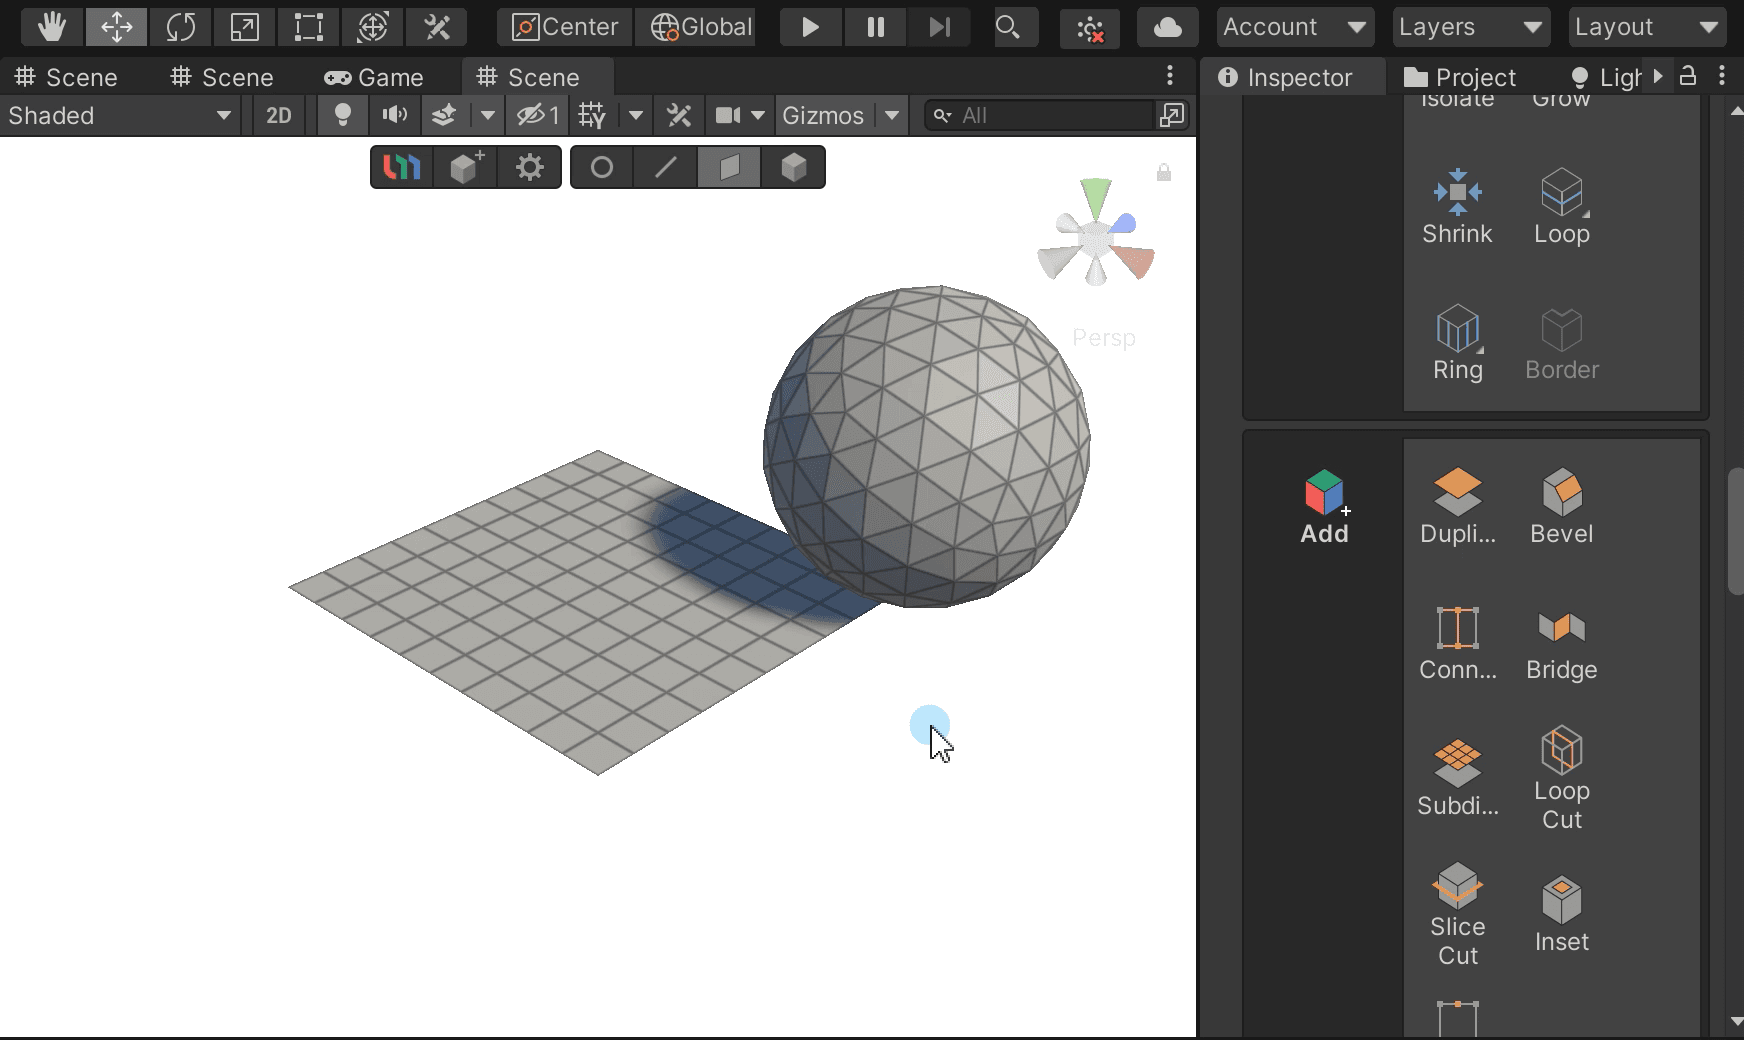
Task: Click the New Shape cube icon
Action: coord(466,167)
